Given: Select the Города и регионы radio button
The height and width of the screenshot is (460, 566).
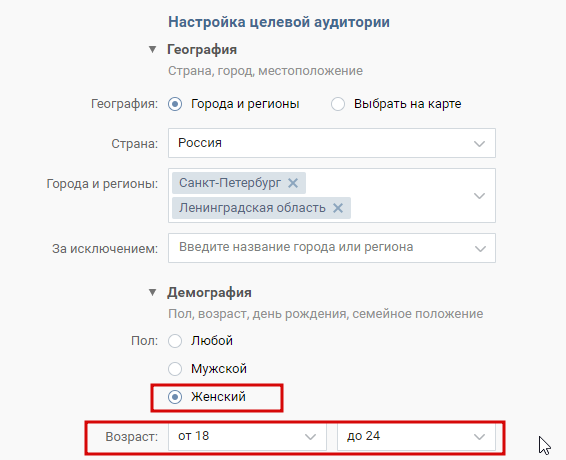Looking at the screenshot, I should click(x=175, y=104).
